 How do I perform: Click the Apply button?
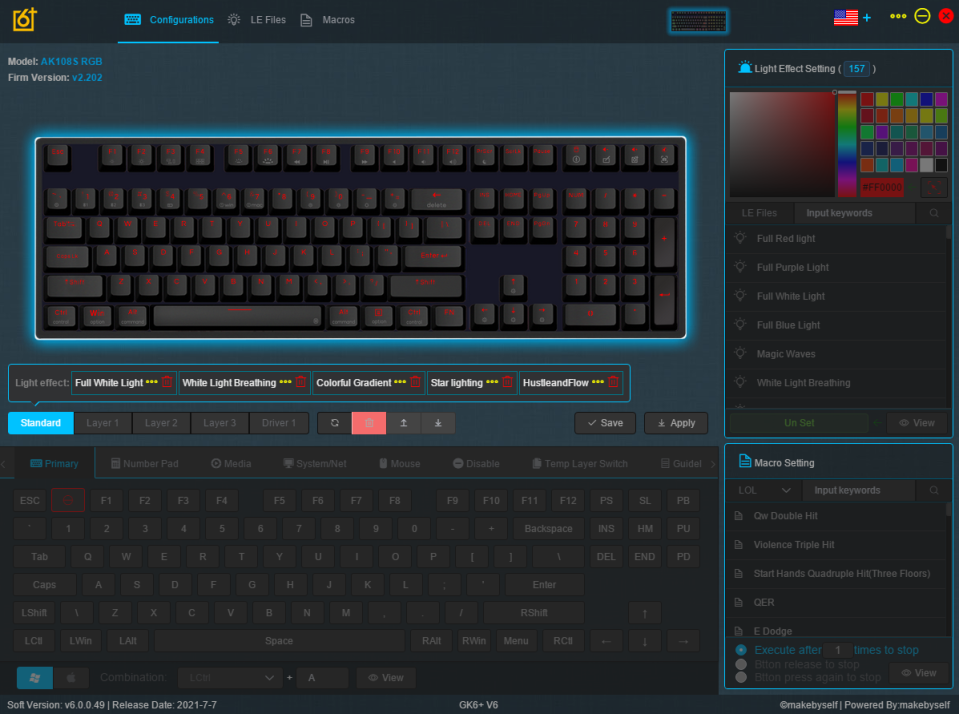(x=676, y=423)
